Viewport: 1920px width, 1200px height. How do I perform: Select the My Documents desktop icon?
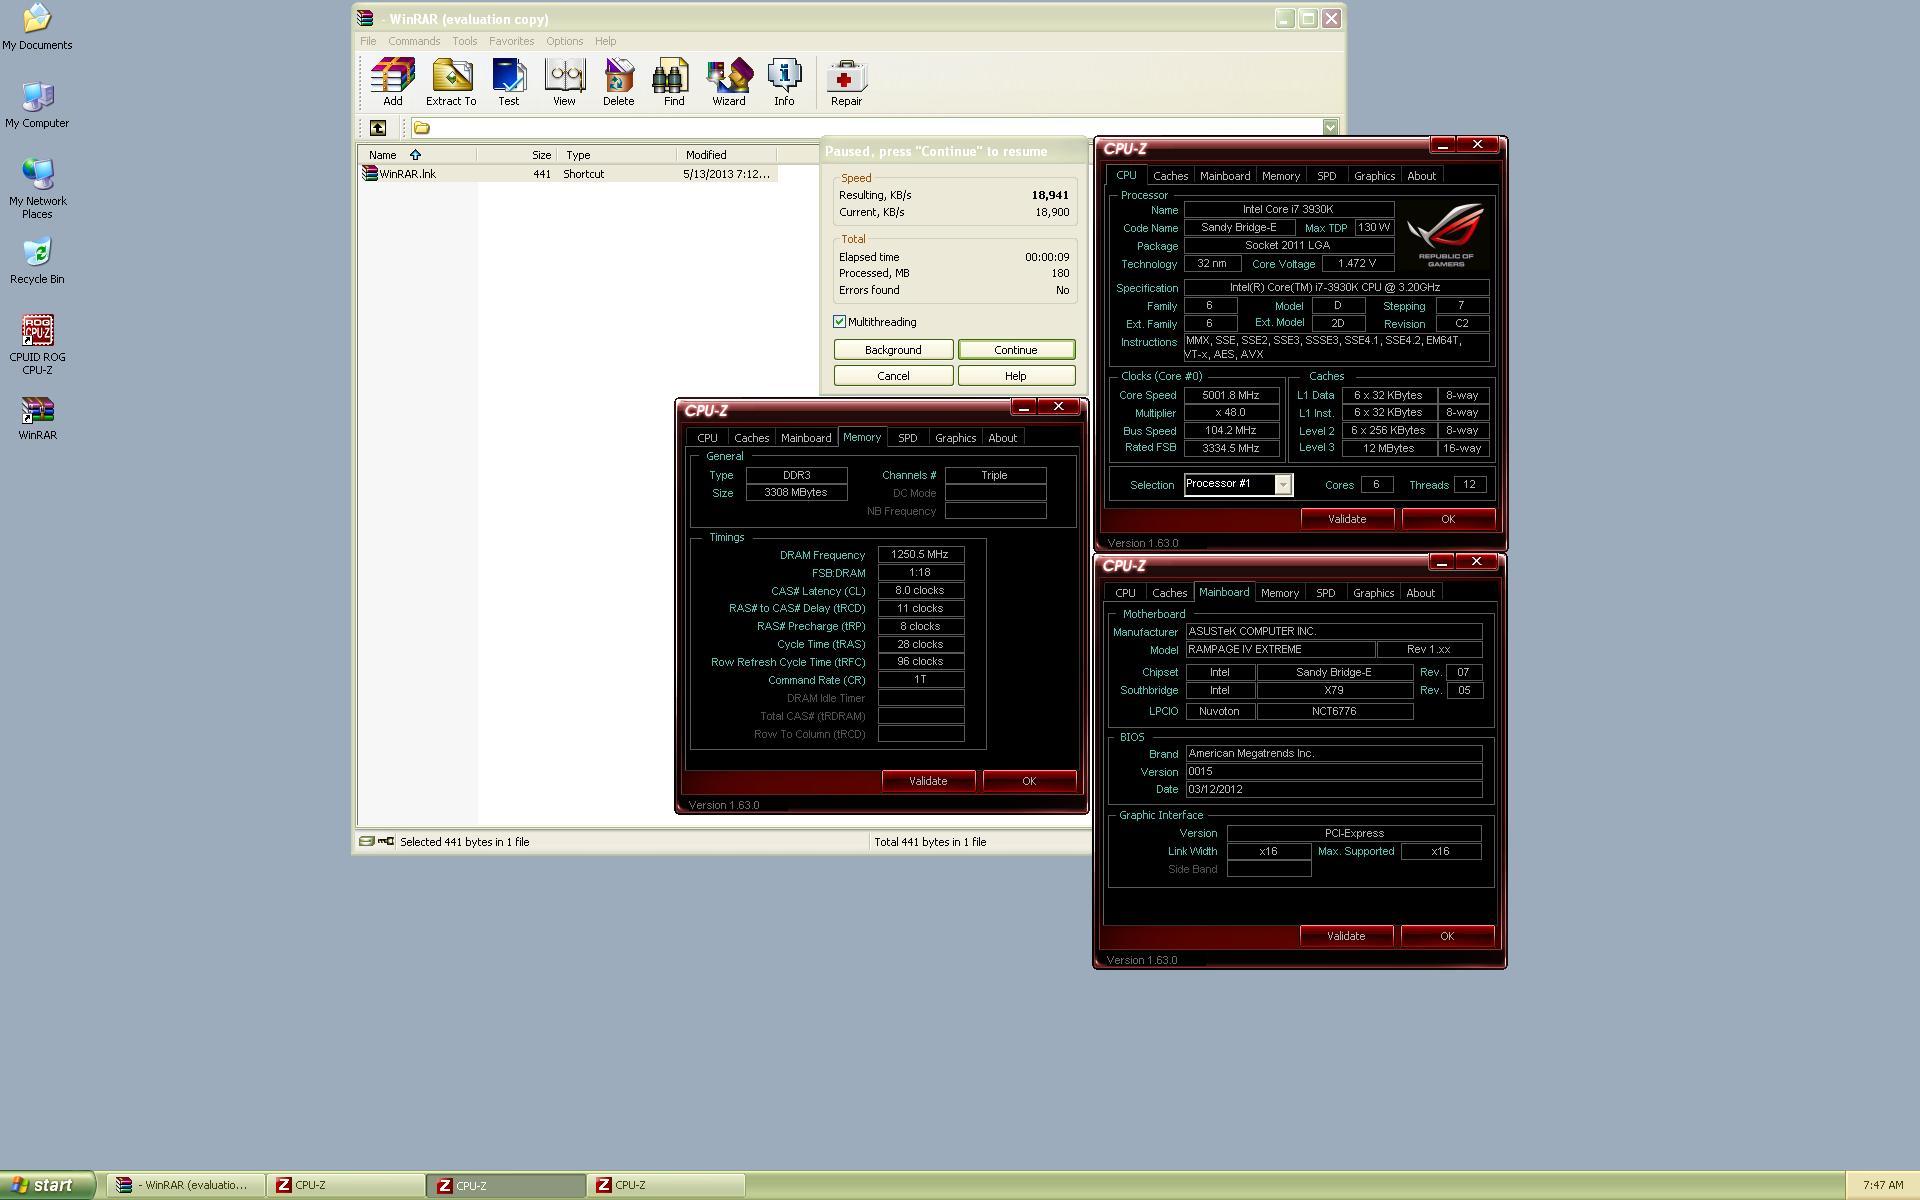[x=37, y=27]
